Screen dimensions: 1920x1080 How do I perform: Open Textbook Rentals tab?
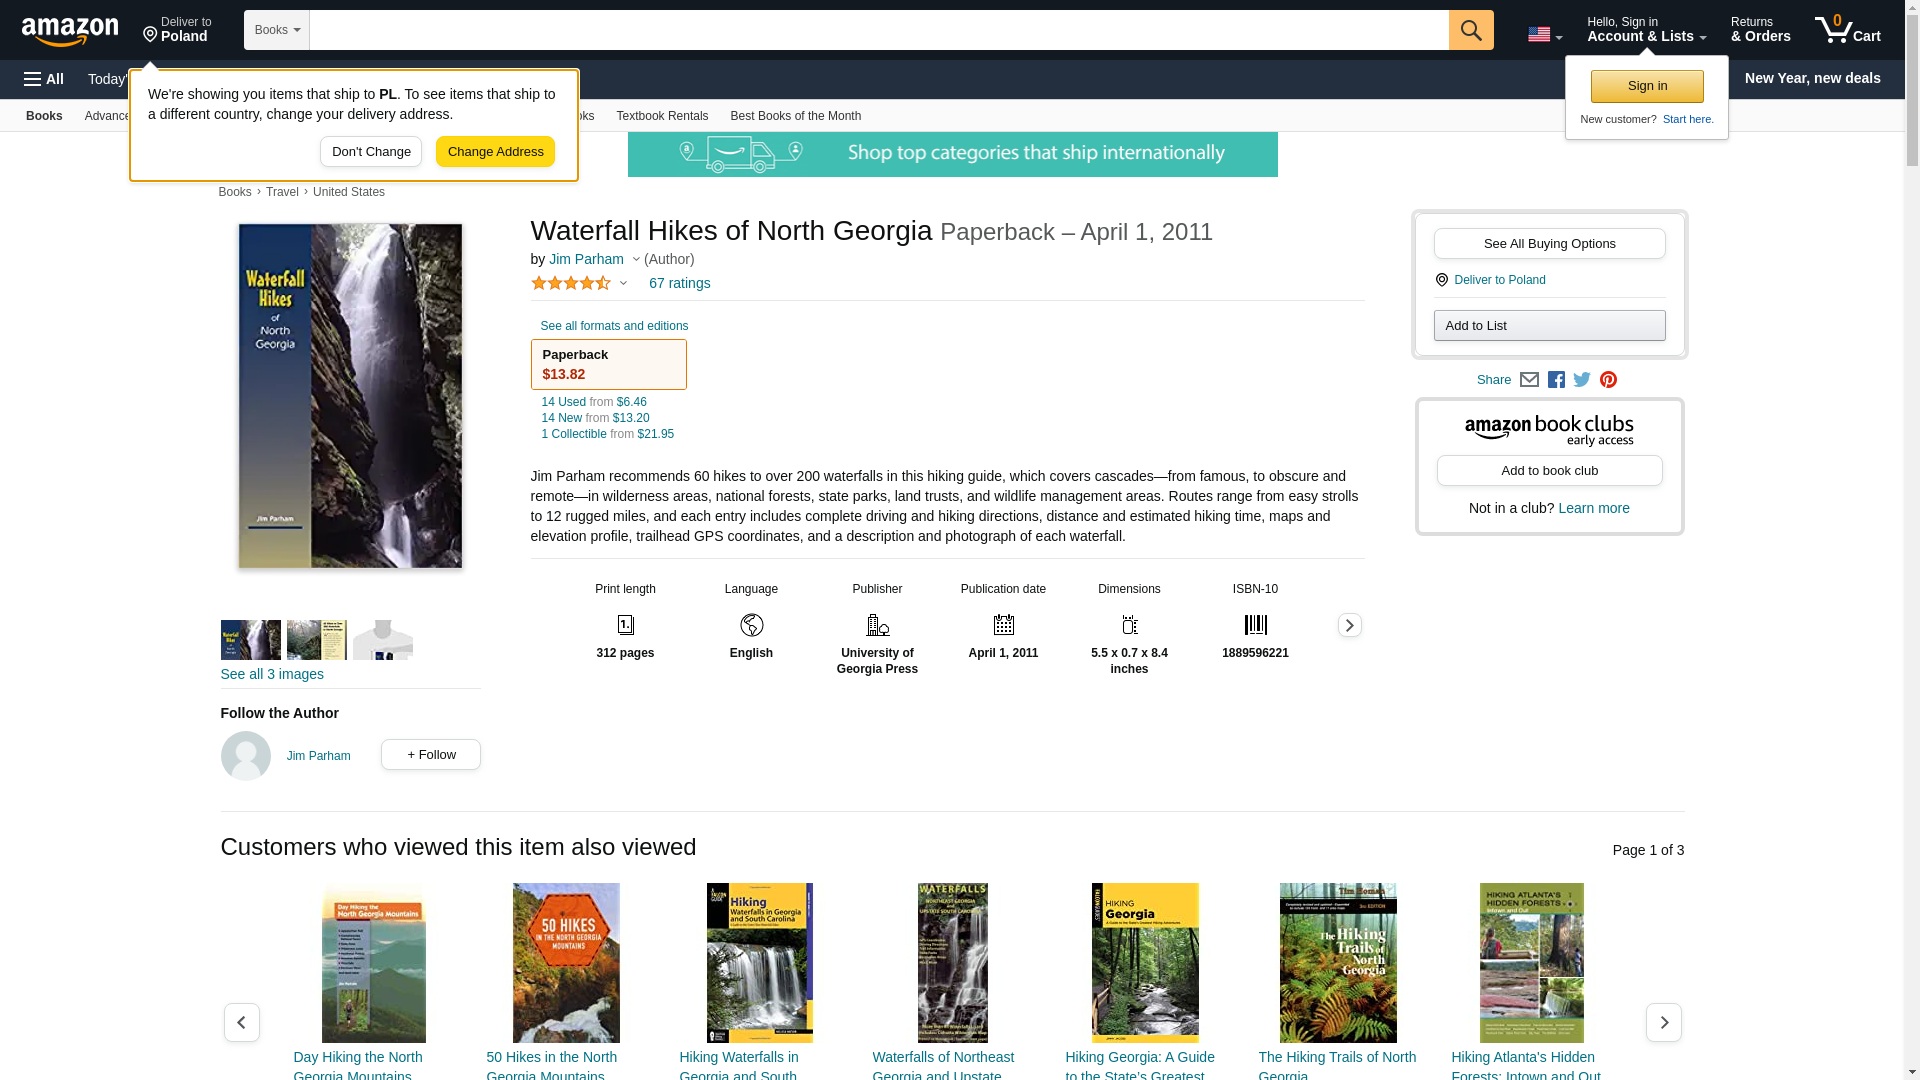[662, 116]
